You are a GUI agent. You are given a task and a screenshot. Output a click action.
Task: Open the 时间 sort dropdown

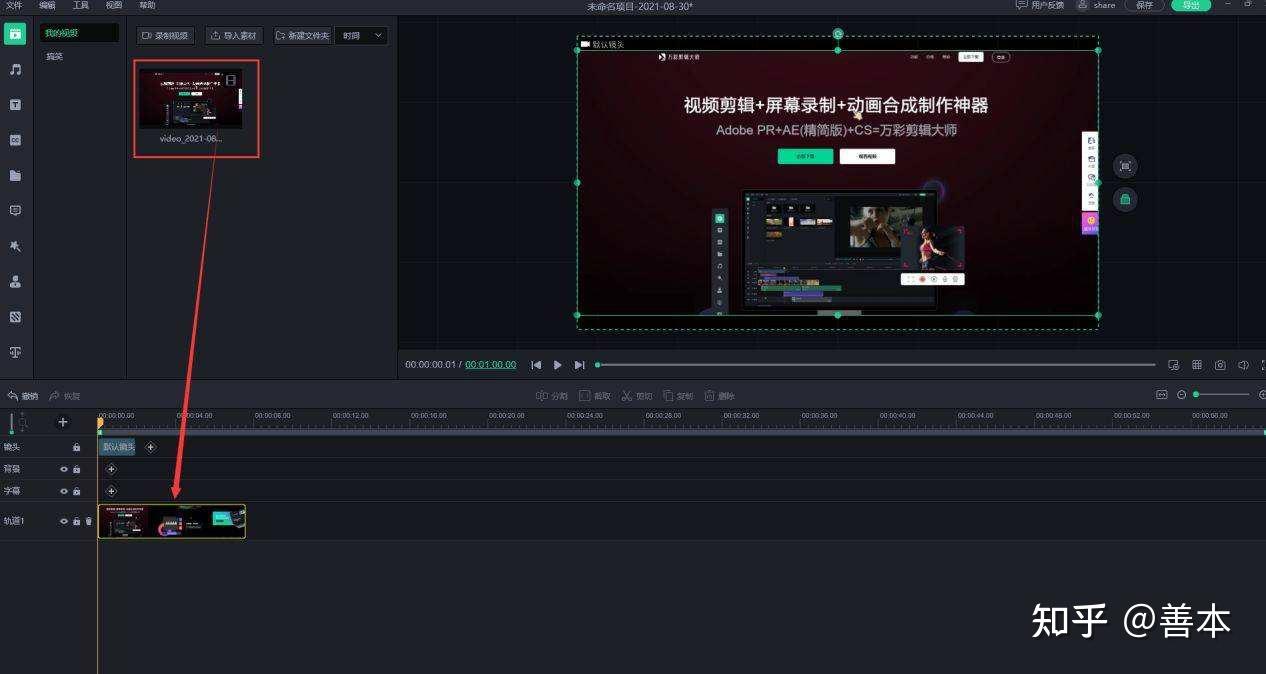[x=361, y=35]
